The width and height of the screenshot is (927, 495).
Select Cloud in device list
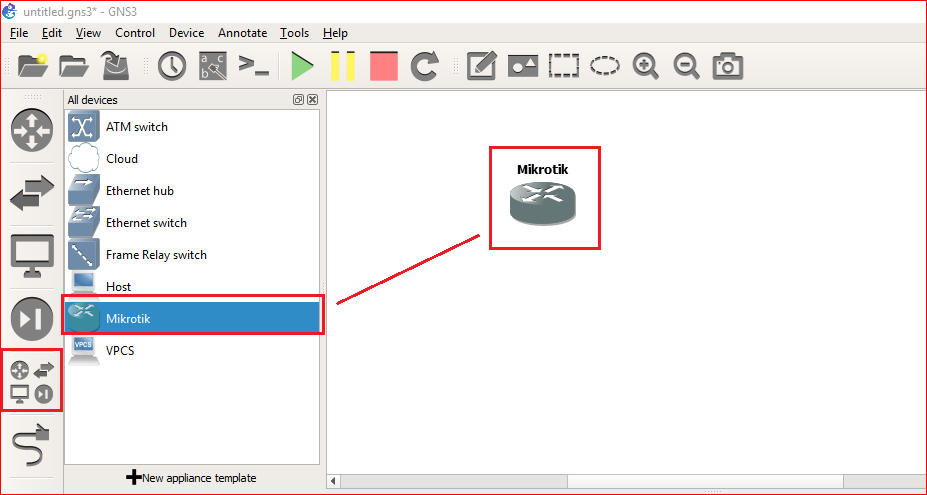[192, 158]
